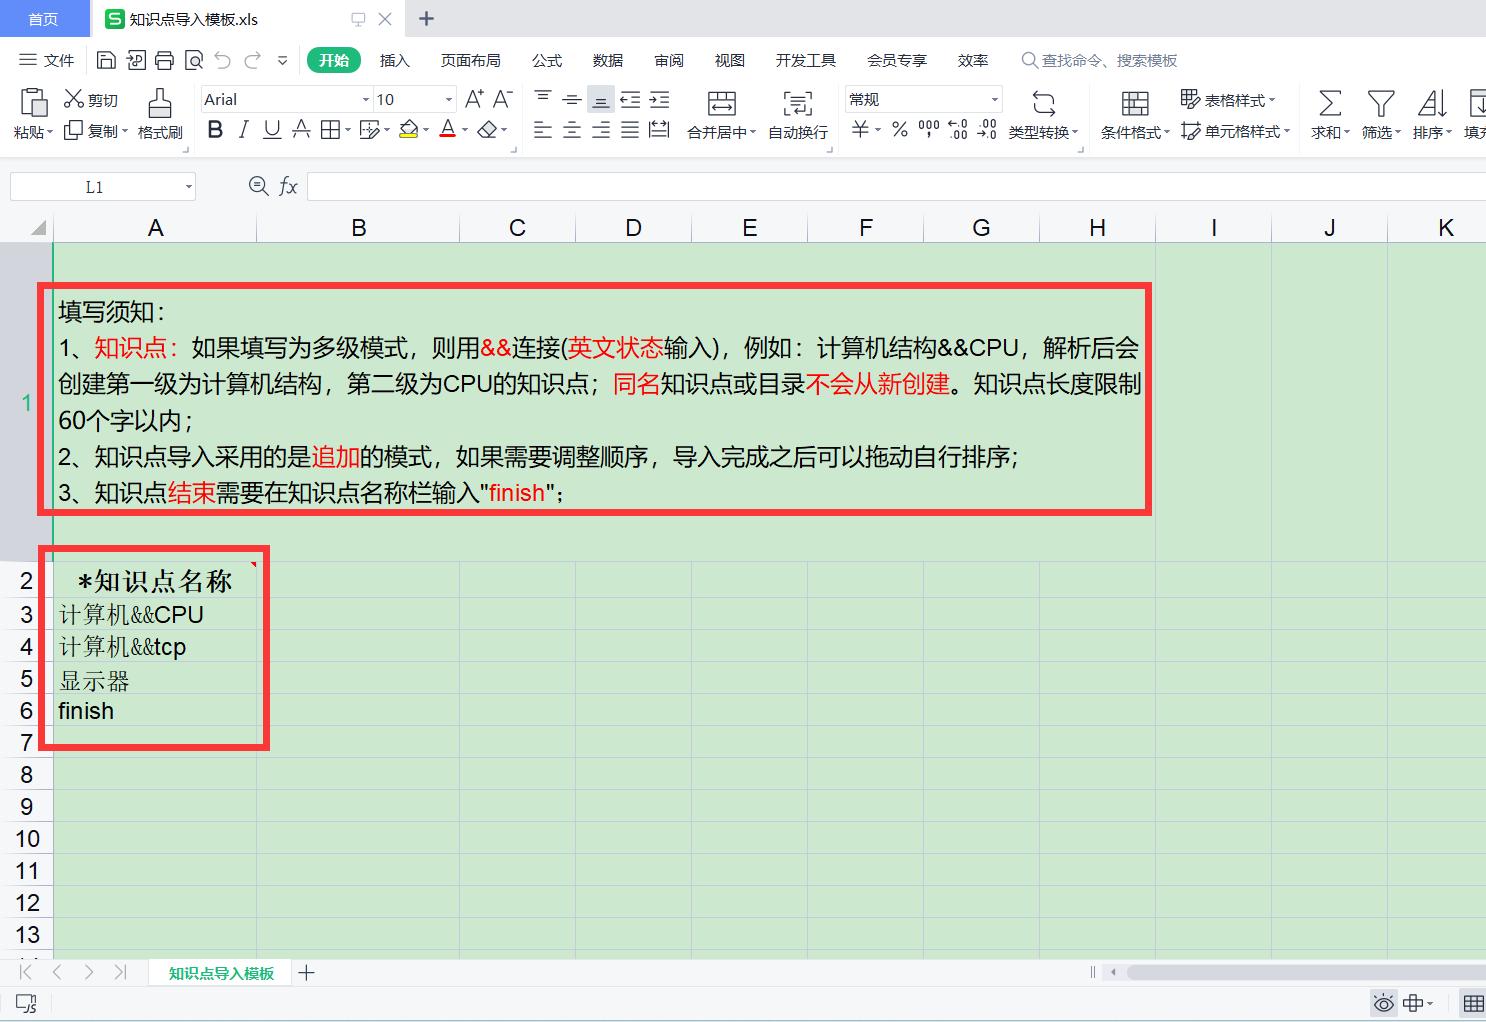Open Print Preview from quick access toolbar
1486x1022 pixels.
click(x=194, y=61)
